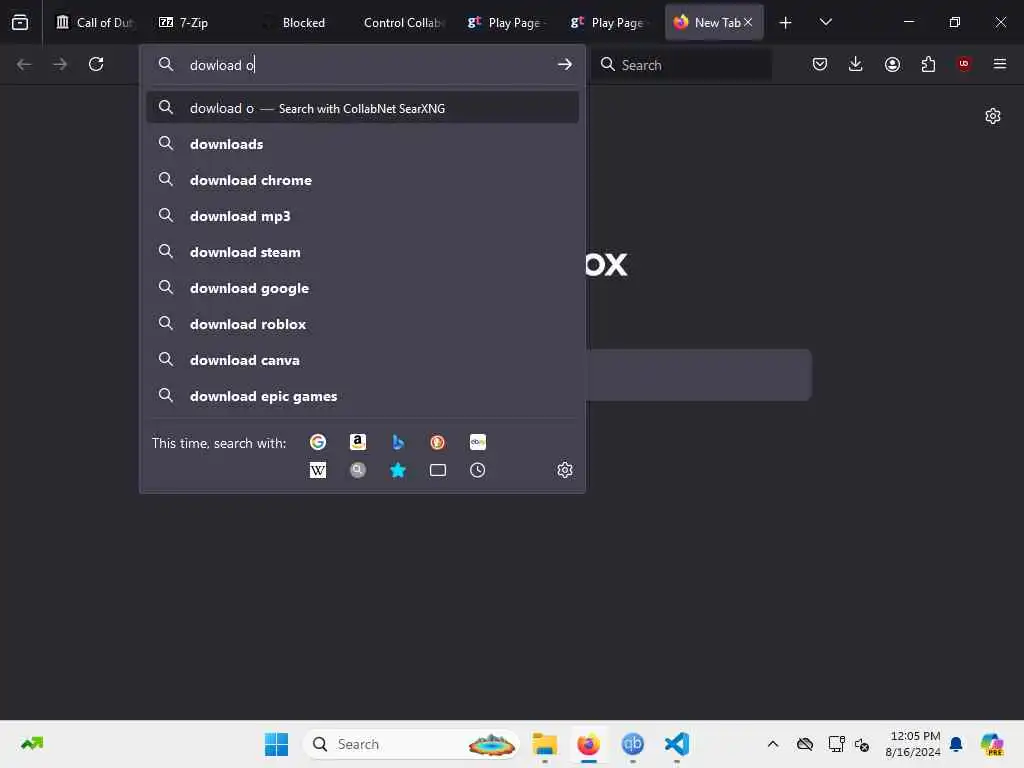This screenshot has width=1024, height=768.
Task: Search this time with Amazon
Action: pyautogui.click(x=358, y=442)
